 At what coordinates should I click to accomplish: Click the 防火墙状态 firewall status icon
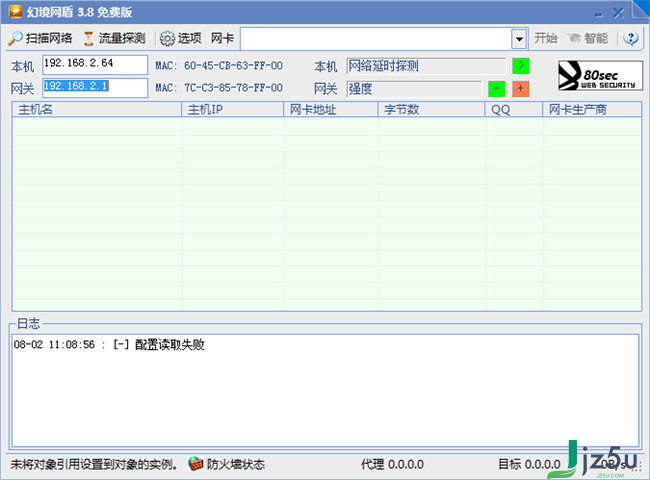(196, 463)
